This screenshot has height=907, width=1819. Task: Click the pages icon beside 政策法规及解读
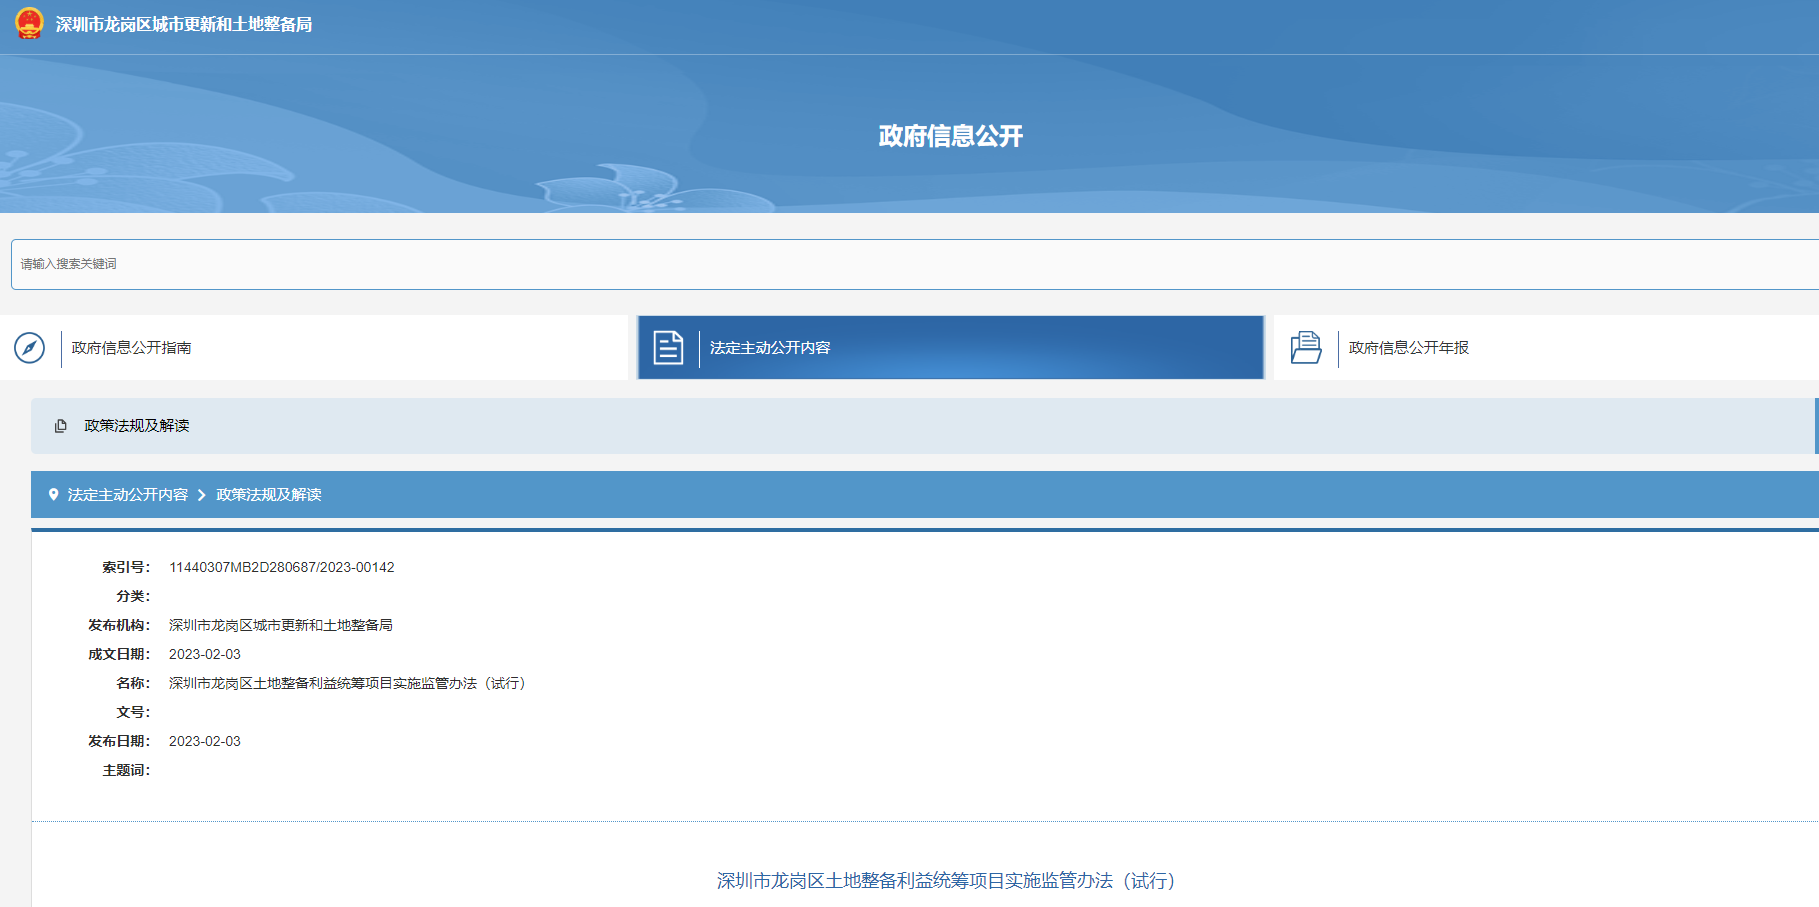61,426
